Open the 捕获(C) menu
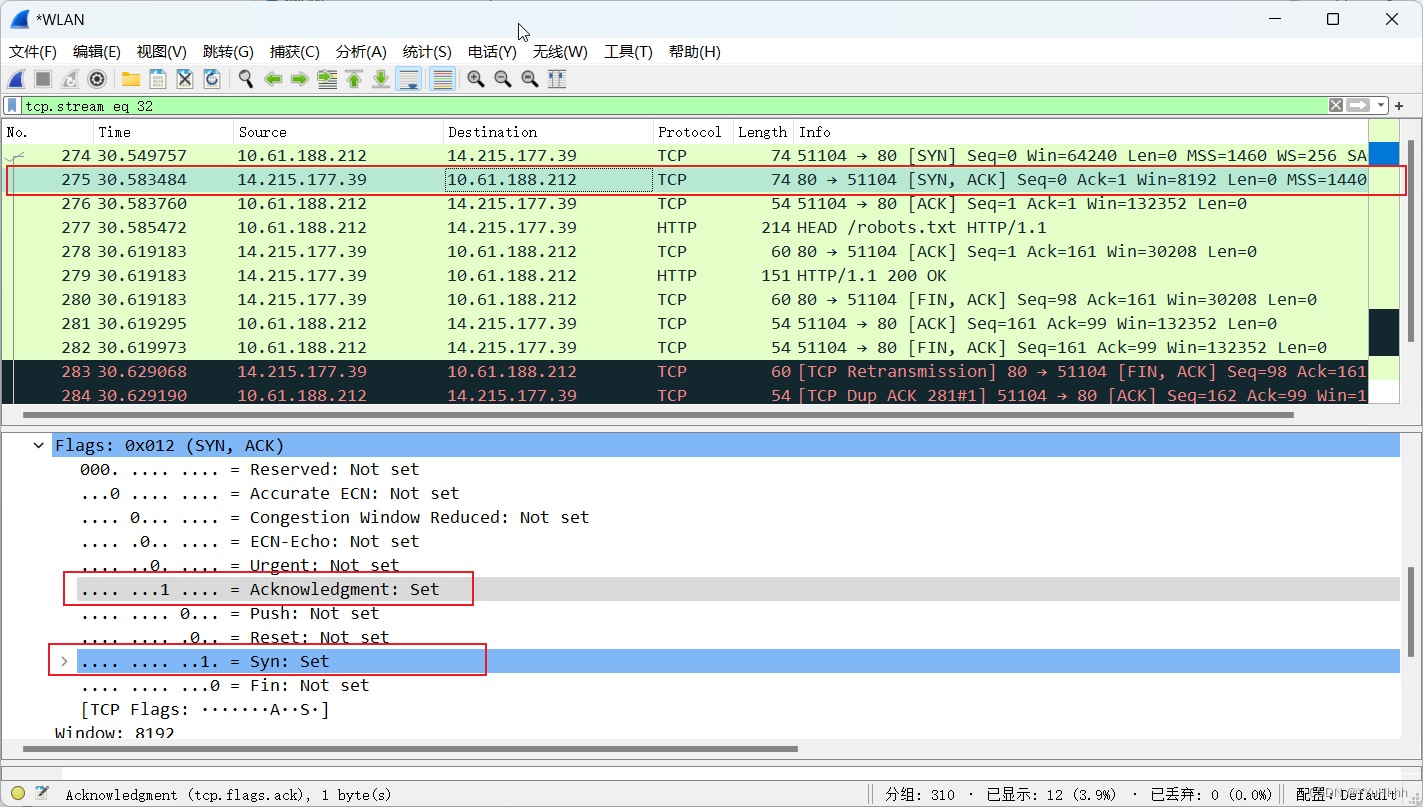Screen dimensions: 1423x807 (x=295, y=52)
